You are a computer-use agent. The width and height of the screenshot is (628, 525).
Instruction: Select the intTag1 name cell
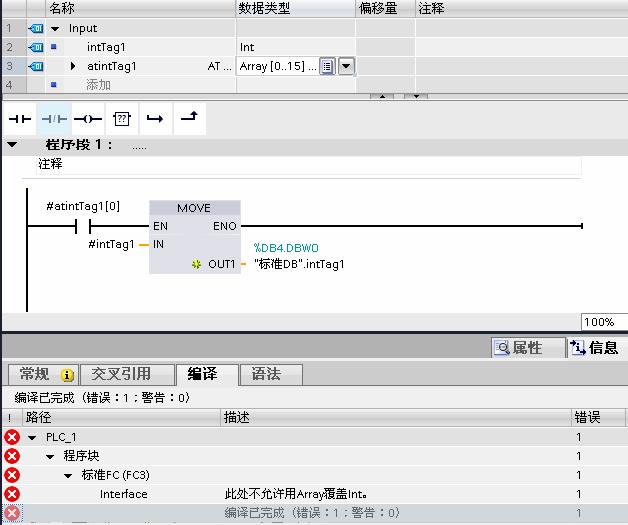point(106,47)
